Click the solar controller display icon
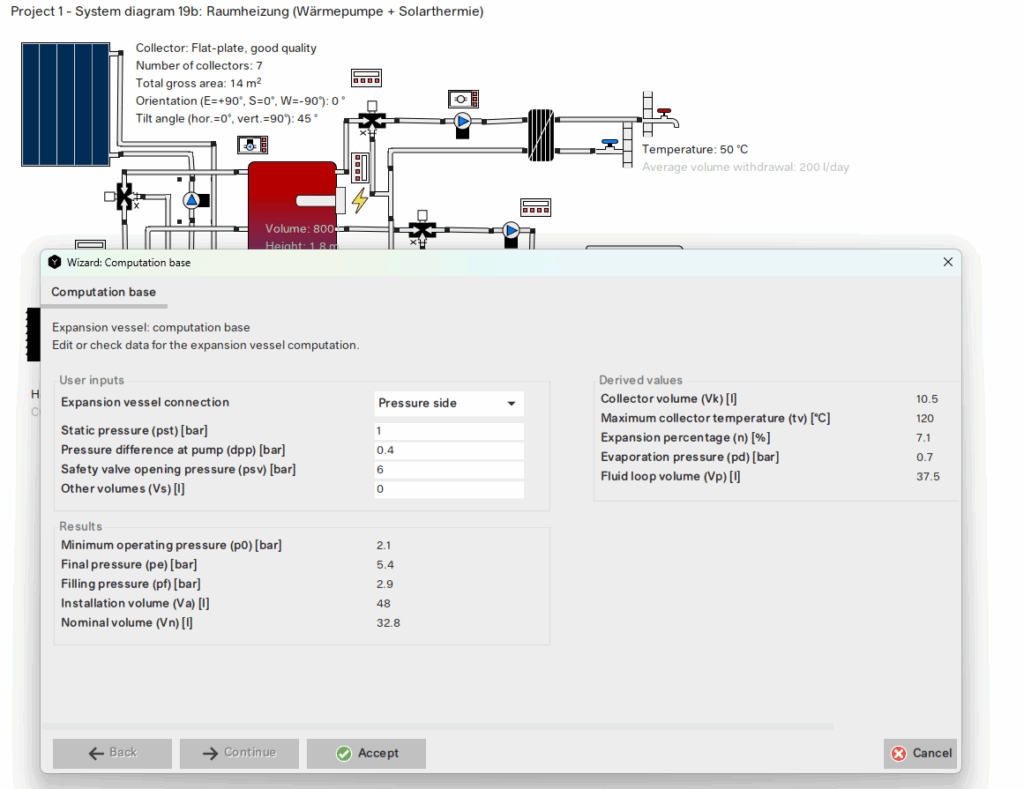 (x=251, y=145)
